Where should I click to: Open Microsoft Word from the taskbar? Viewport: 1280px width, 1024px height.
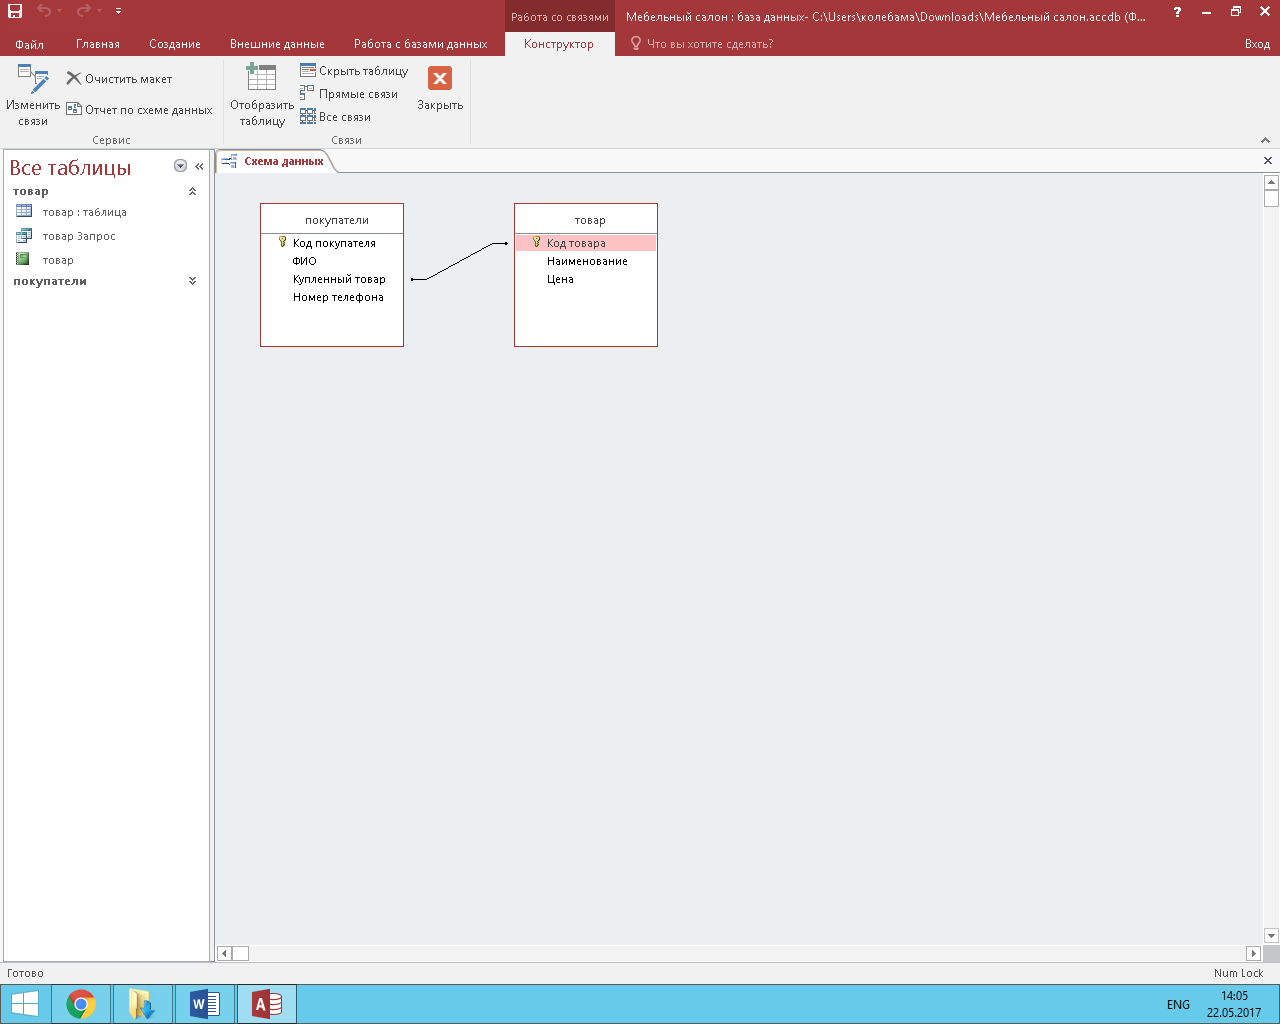click(204, 1004)
